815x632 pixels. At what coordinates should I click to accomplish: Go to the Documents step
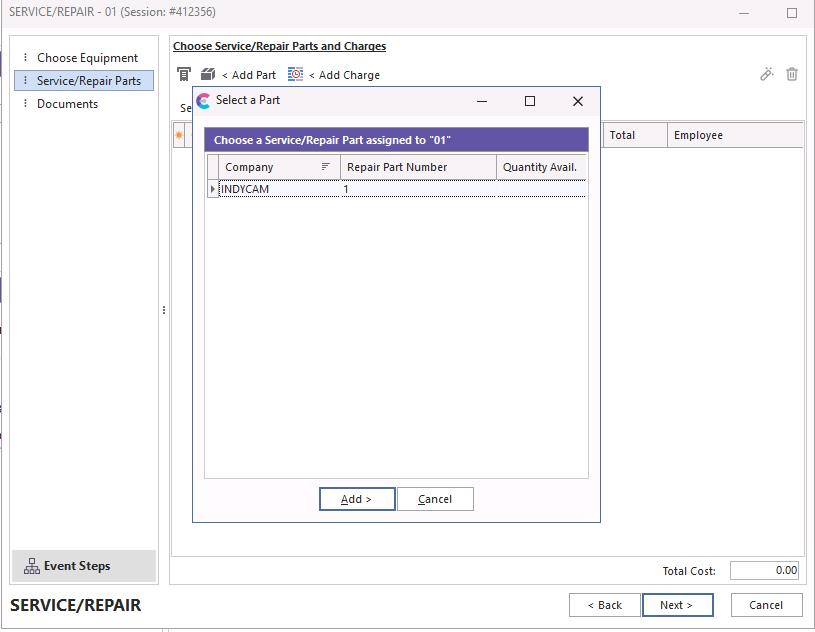click(67, 104)
